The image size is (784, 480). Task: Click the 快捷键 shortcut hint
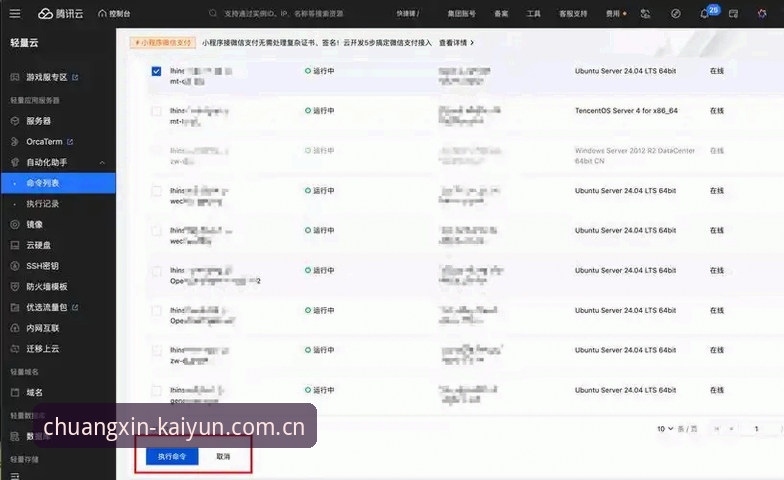pyautogui.click(x=408, y=14)
